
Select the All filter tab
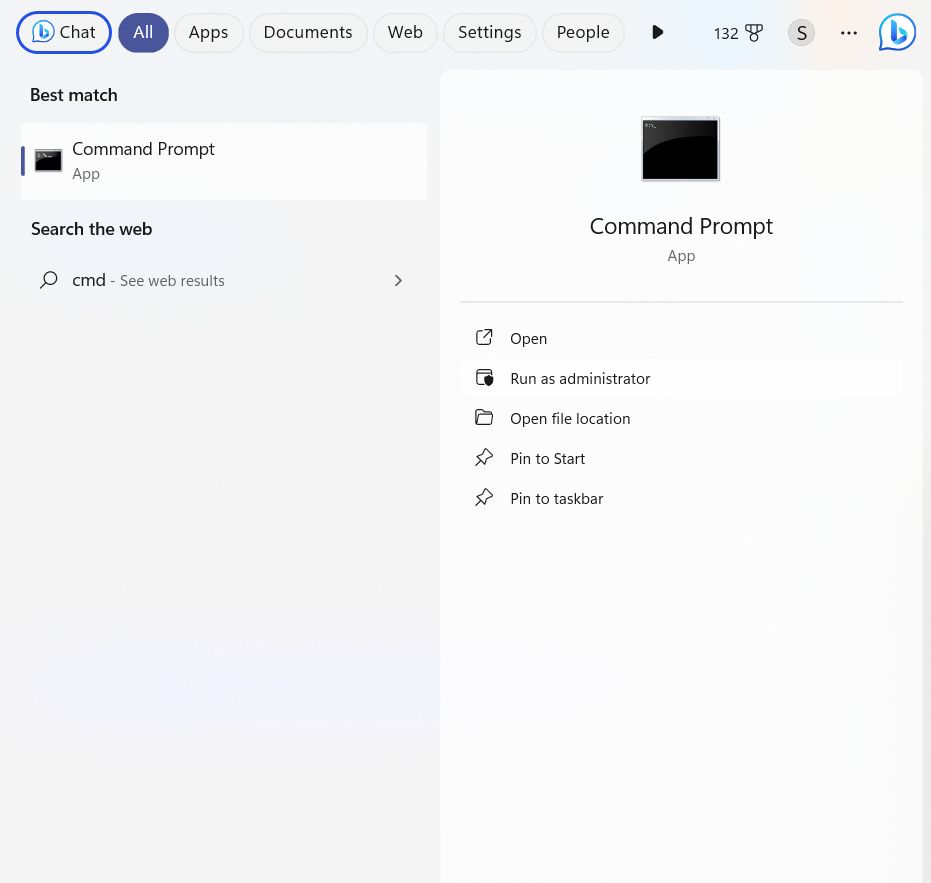(x=143, y=32)
